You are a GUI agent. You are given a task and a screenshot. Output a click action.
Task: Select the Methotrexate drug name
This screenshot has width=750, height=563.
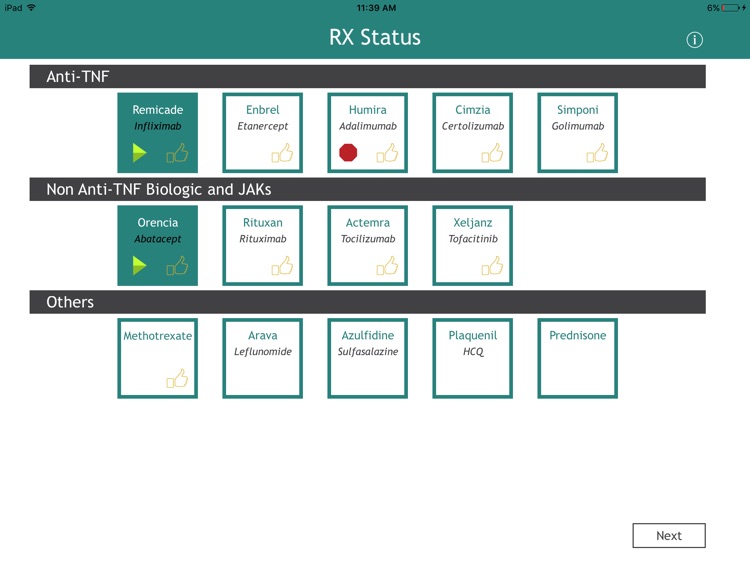coord(157,336)
